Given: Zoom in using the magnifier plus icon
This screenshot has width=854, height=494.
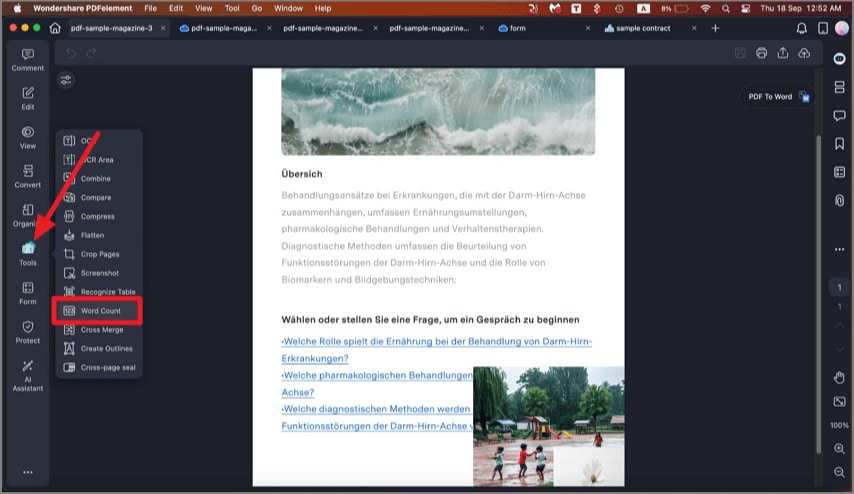Looking at the screenshot, I should click(x=839, y=449).
